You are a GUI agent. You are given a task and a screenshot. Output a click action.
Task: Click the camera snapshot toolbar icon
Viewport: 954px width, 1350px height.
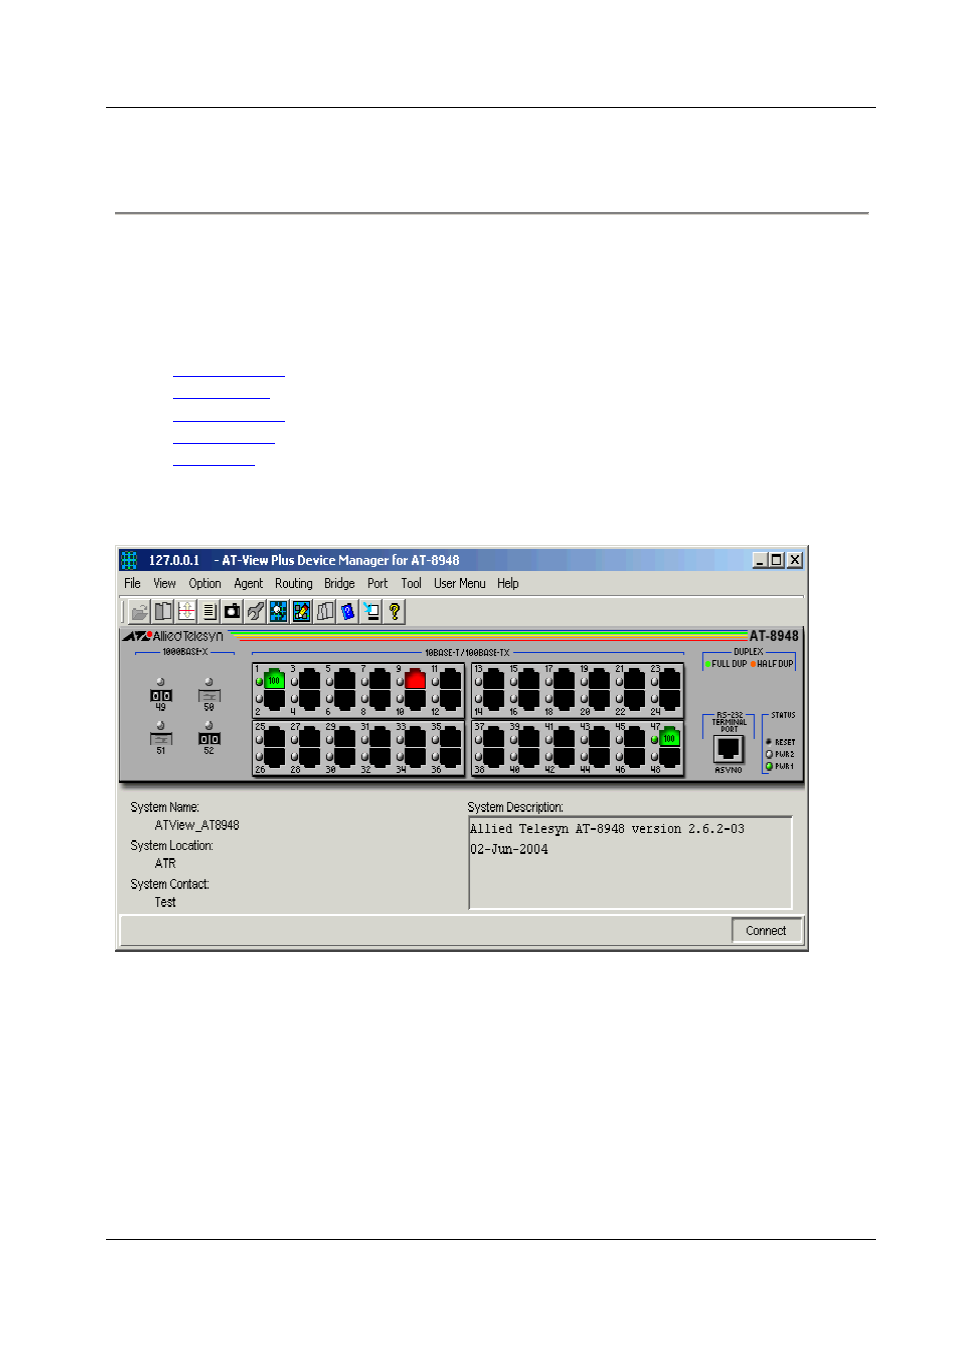pos(232,611)
